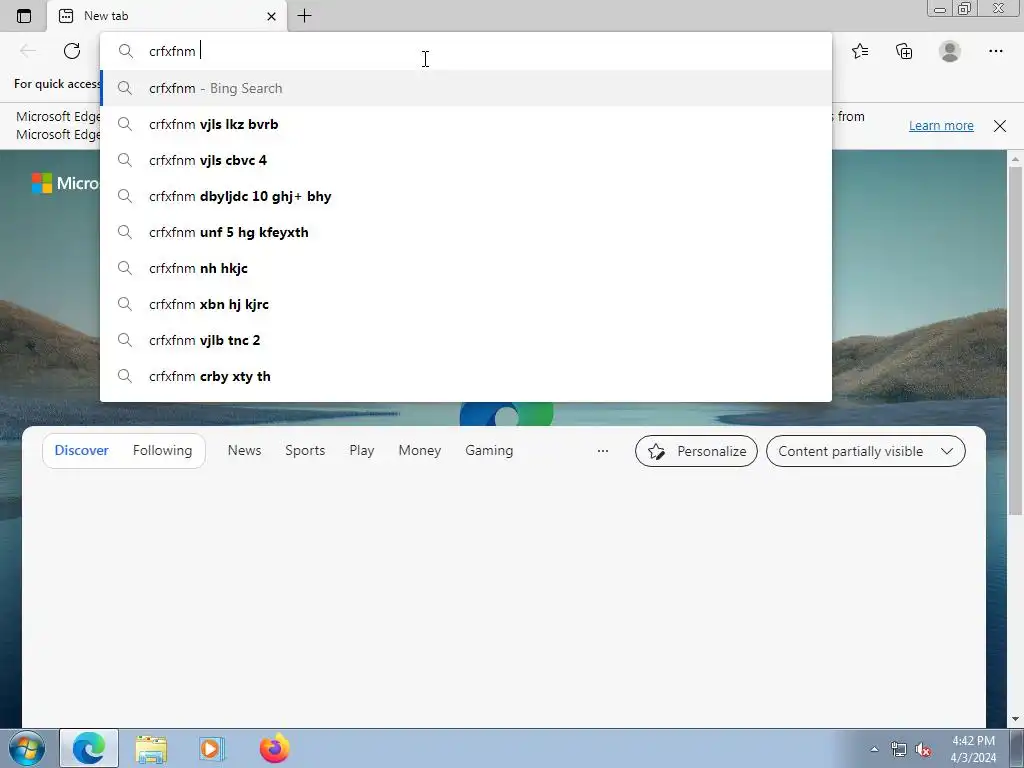The image size is (1024, 768).
Task: Show more feed categories ellipsis
Action: (603, 451)
